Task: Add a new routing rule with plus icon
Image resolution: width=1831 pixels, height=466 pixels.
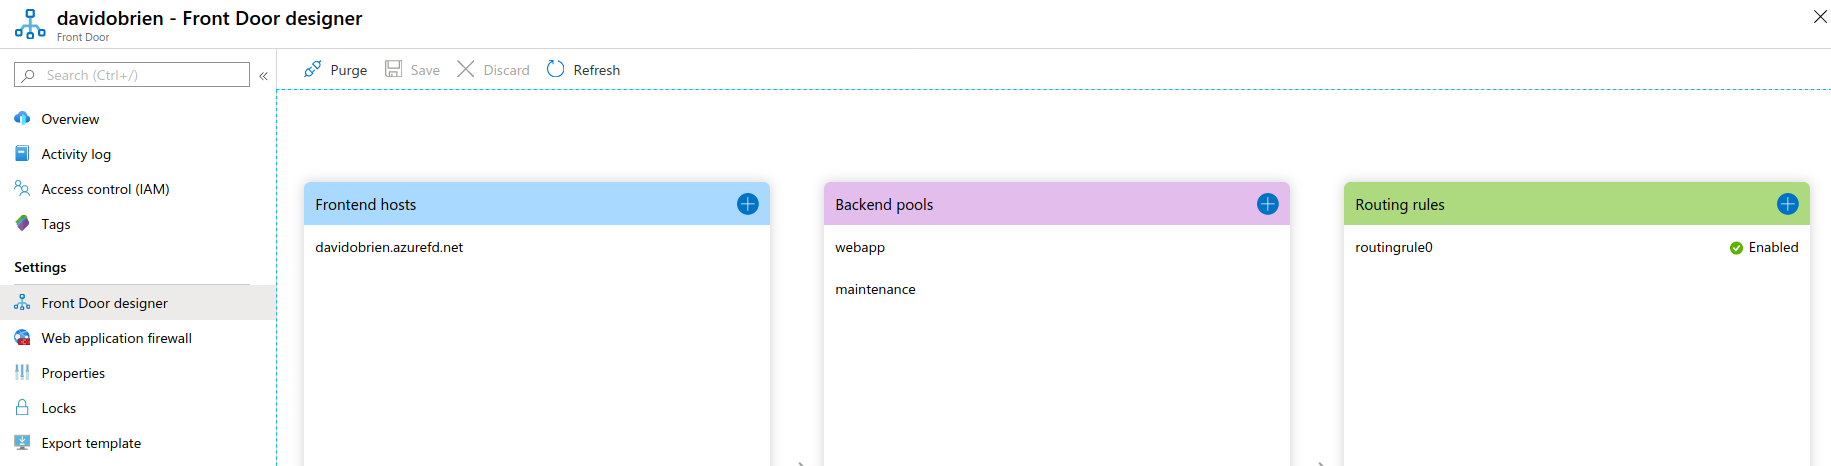Action: pos(1788,204)
